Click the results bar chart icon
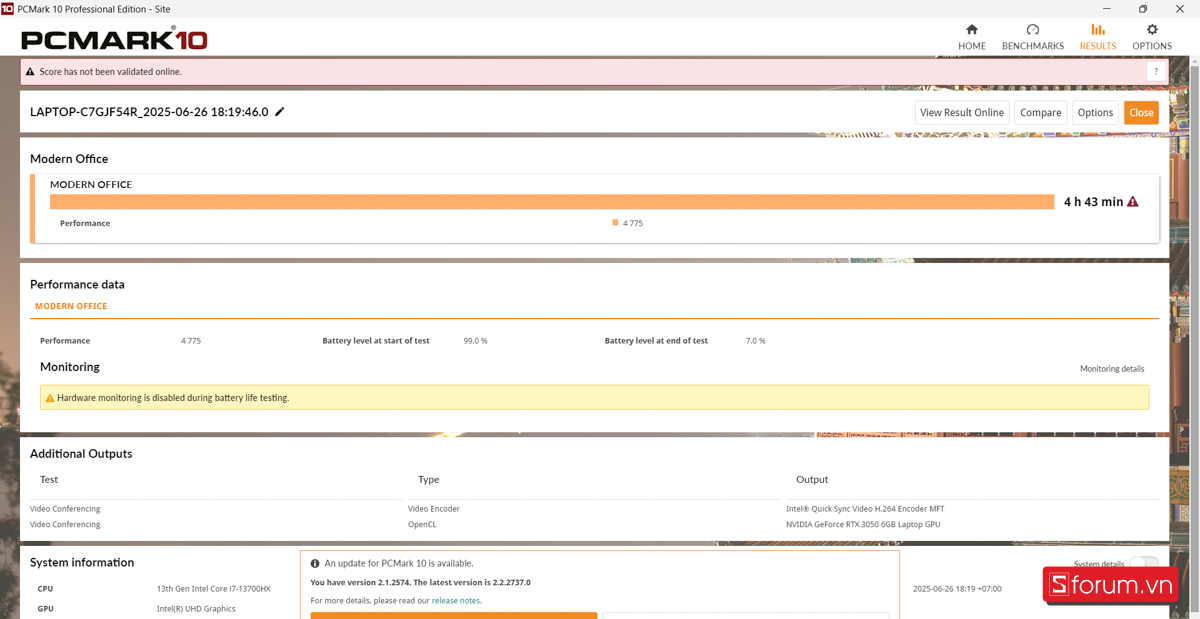This screenshot has width=1200, height=619. (1098, 29)
